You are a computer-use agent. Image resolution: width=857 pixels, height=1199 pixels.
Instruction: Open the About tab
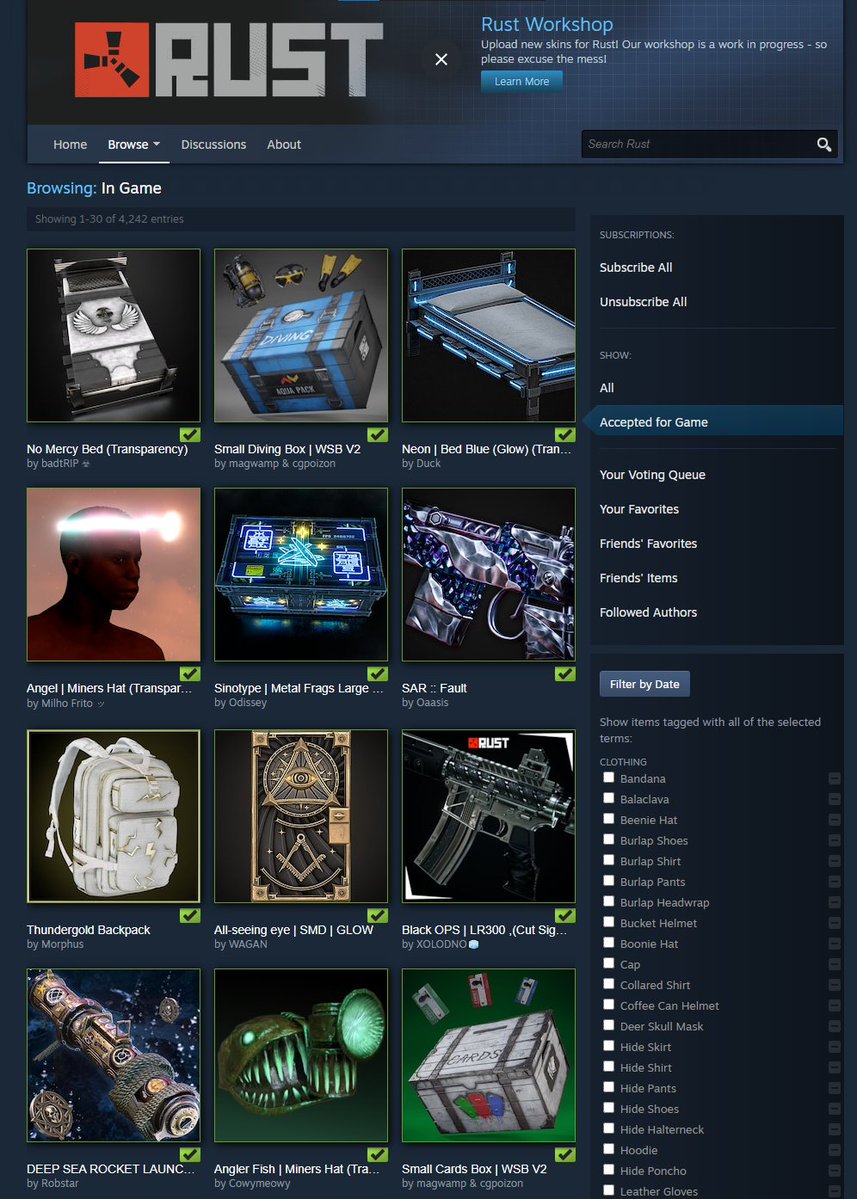(284, 145)
